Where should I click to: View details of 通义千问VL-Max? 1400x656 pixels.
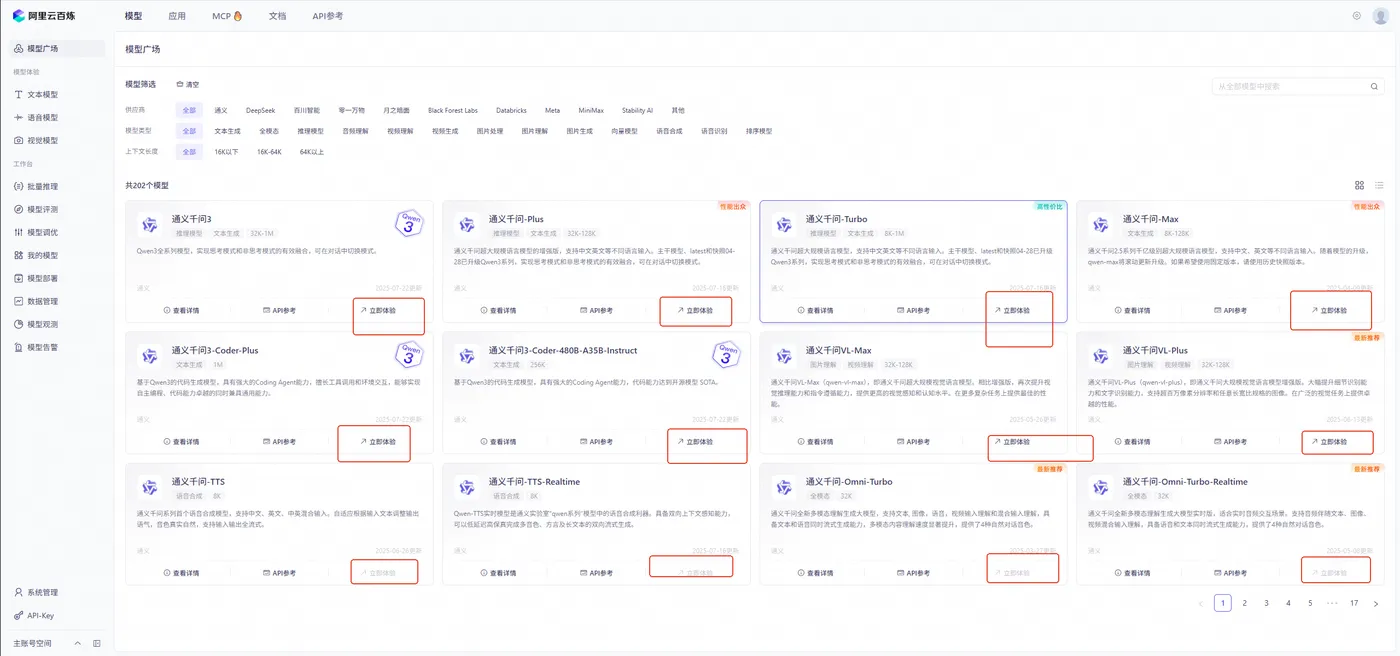pos(815,442)
